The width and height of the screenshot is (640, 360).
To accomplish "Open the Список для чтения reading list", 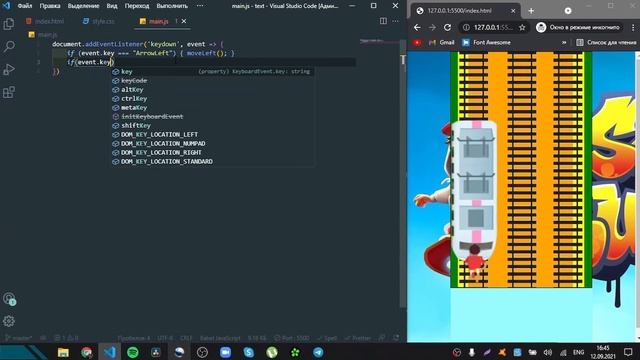I will [x=606, y=42].
